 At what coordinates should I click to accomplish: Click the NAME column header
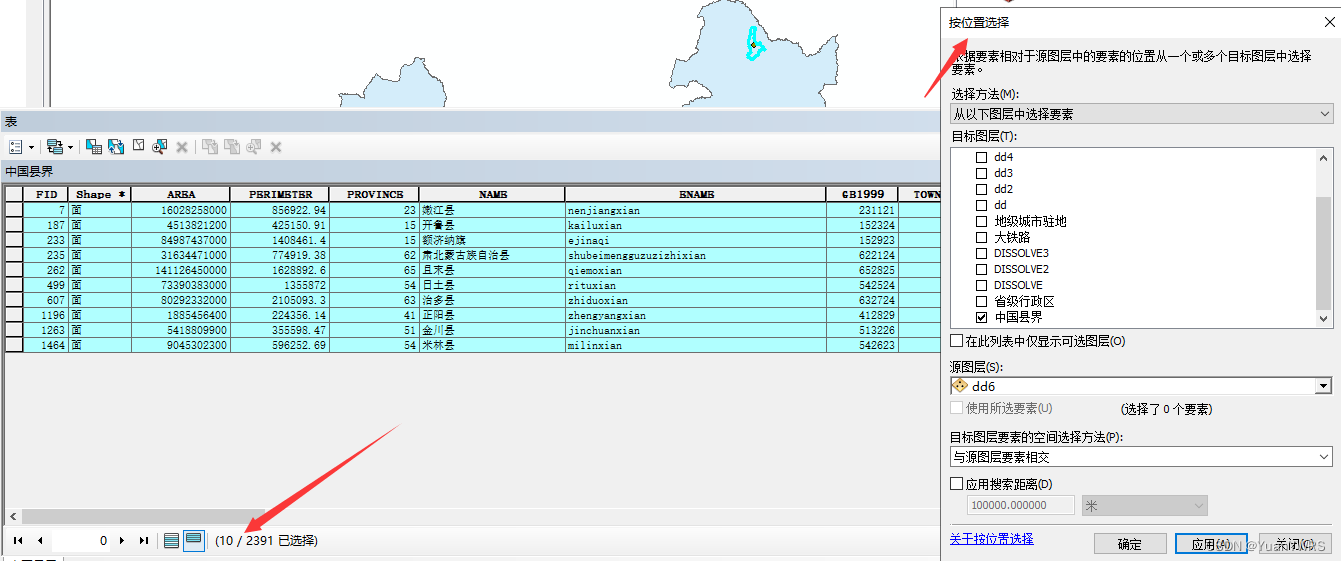coord(492,194)
